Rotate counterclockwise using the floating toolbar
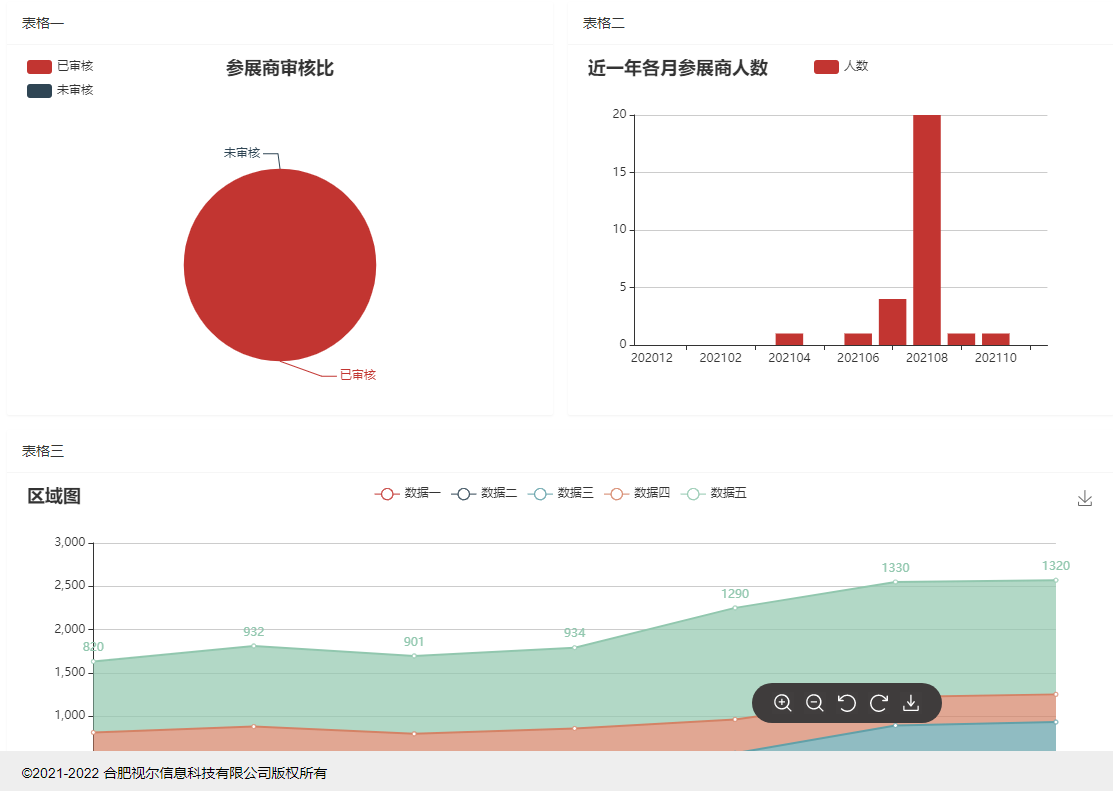 tap(847, 703)
